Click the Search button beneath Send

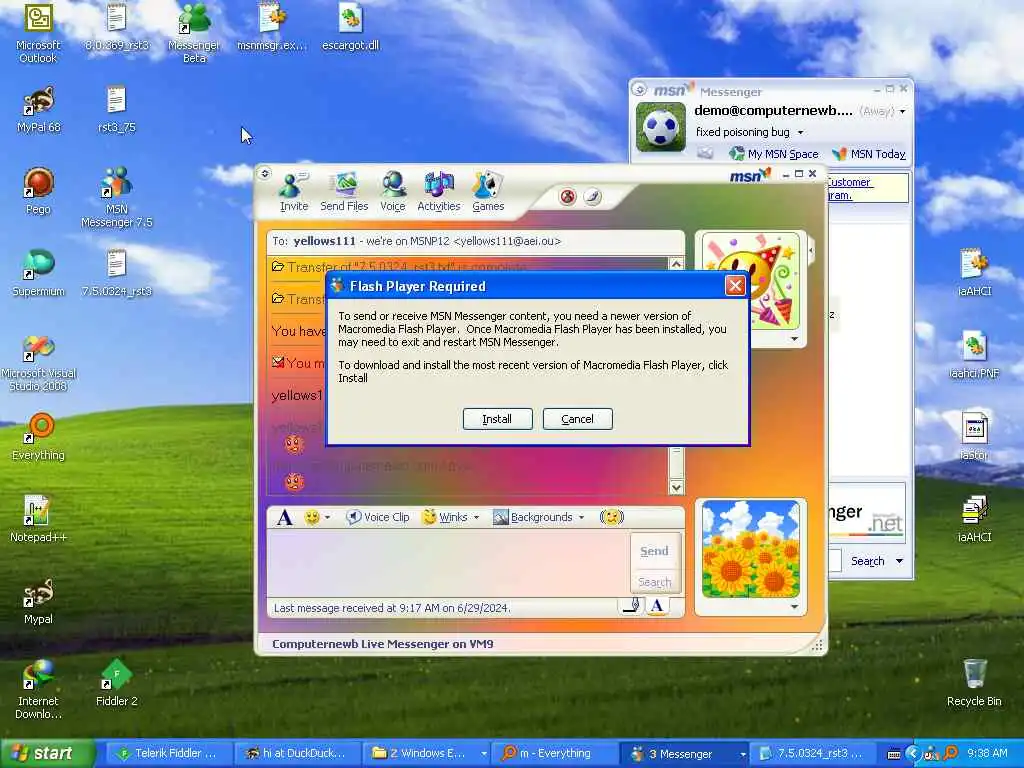(654, 582)
